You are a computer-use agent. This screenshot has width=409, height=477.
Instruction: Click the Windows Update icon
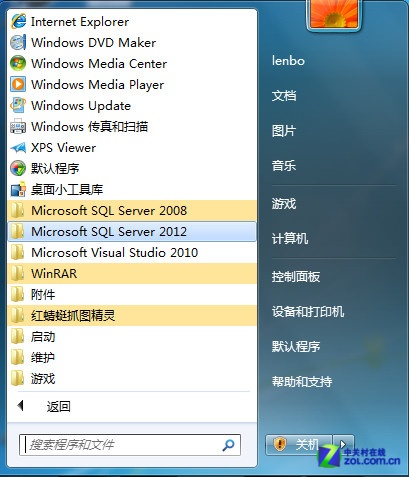tap(18, 105)
